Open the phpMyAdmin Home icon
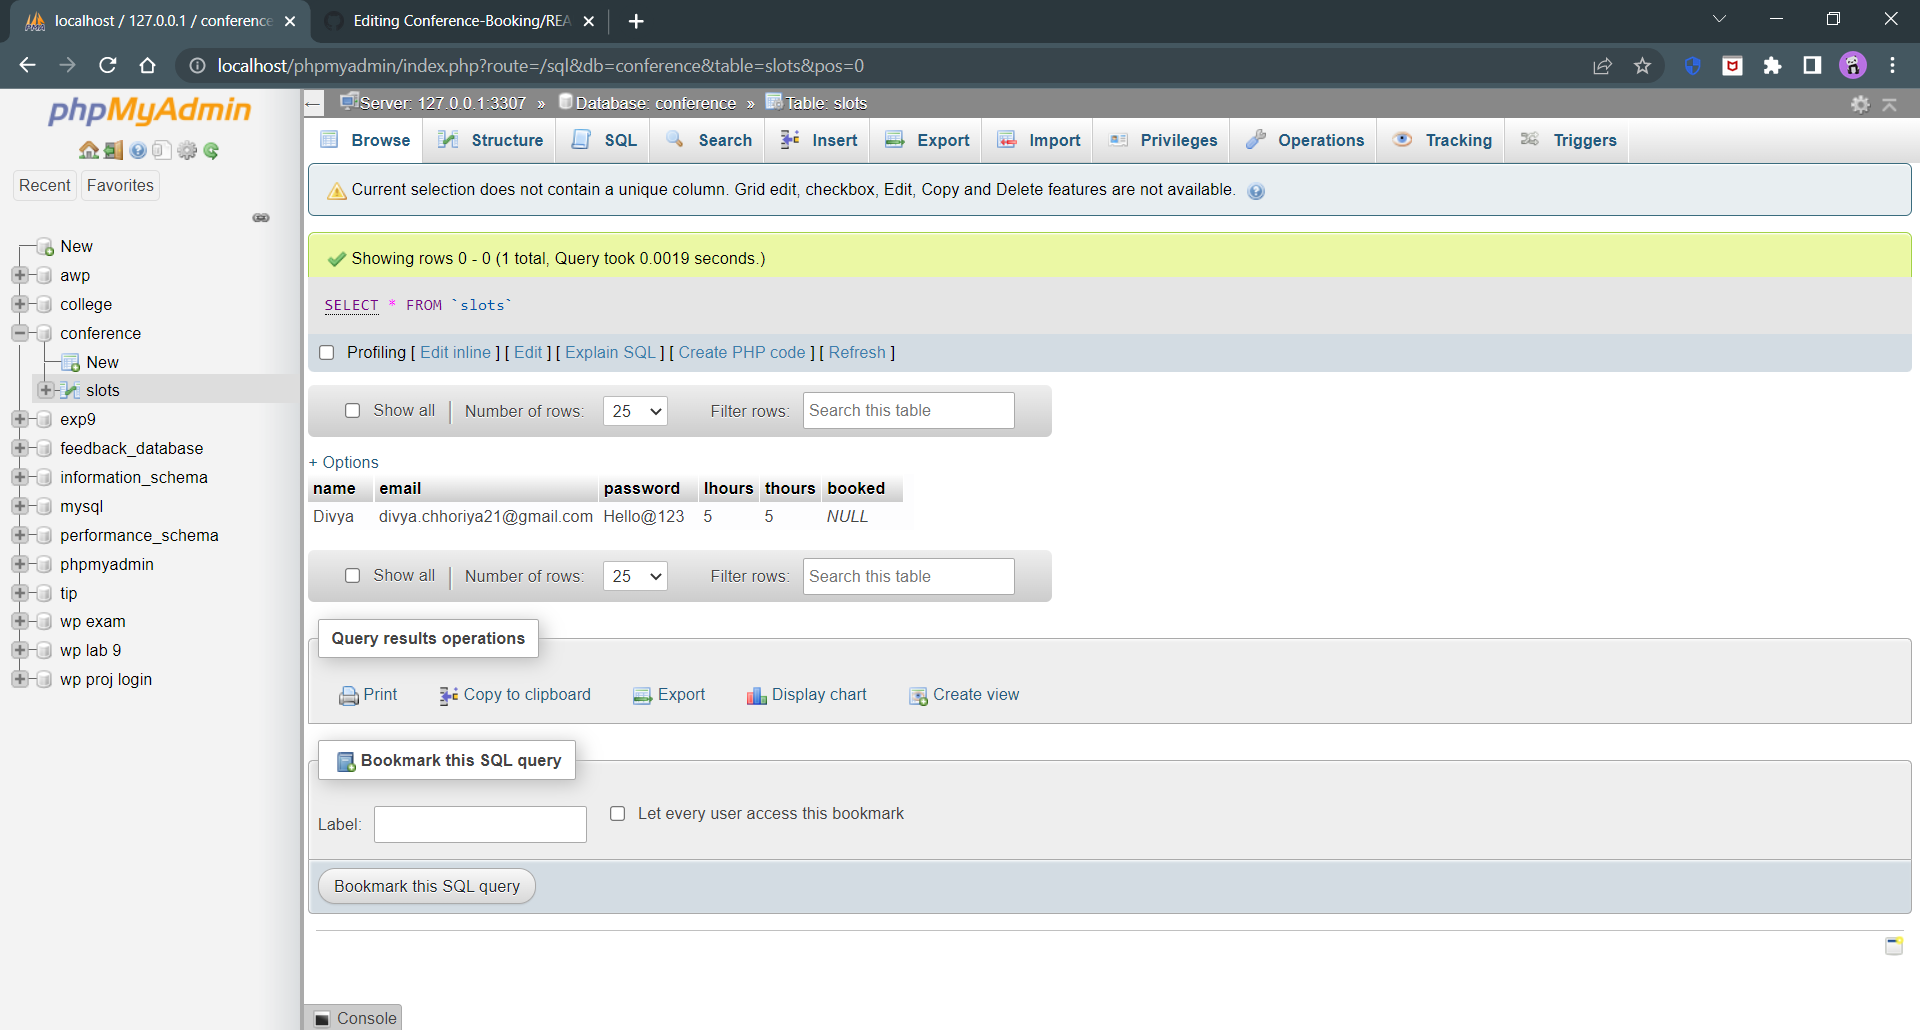1920x1030 pixels. (89, 150)
